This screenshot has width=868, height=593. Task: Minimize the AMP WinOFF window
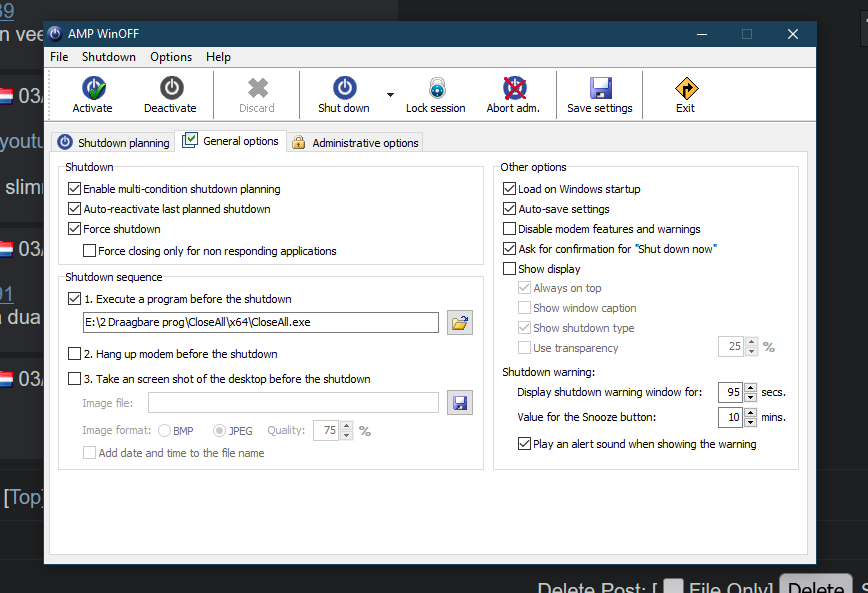[702, 34]
